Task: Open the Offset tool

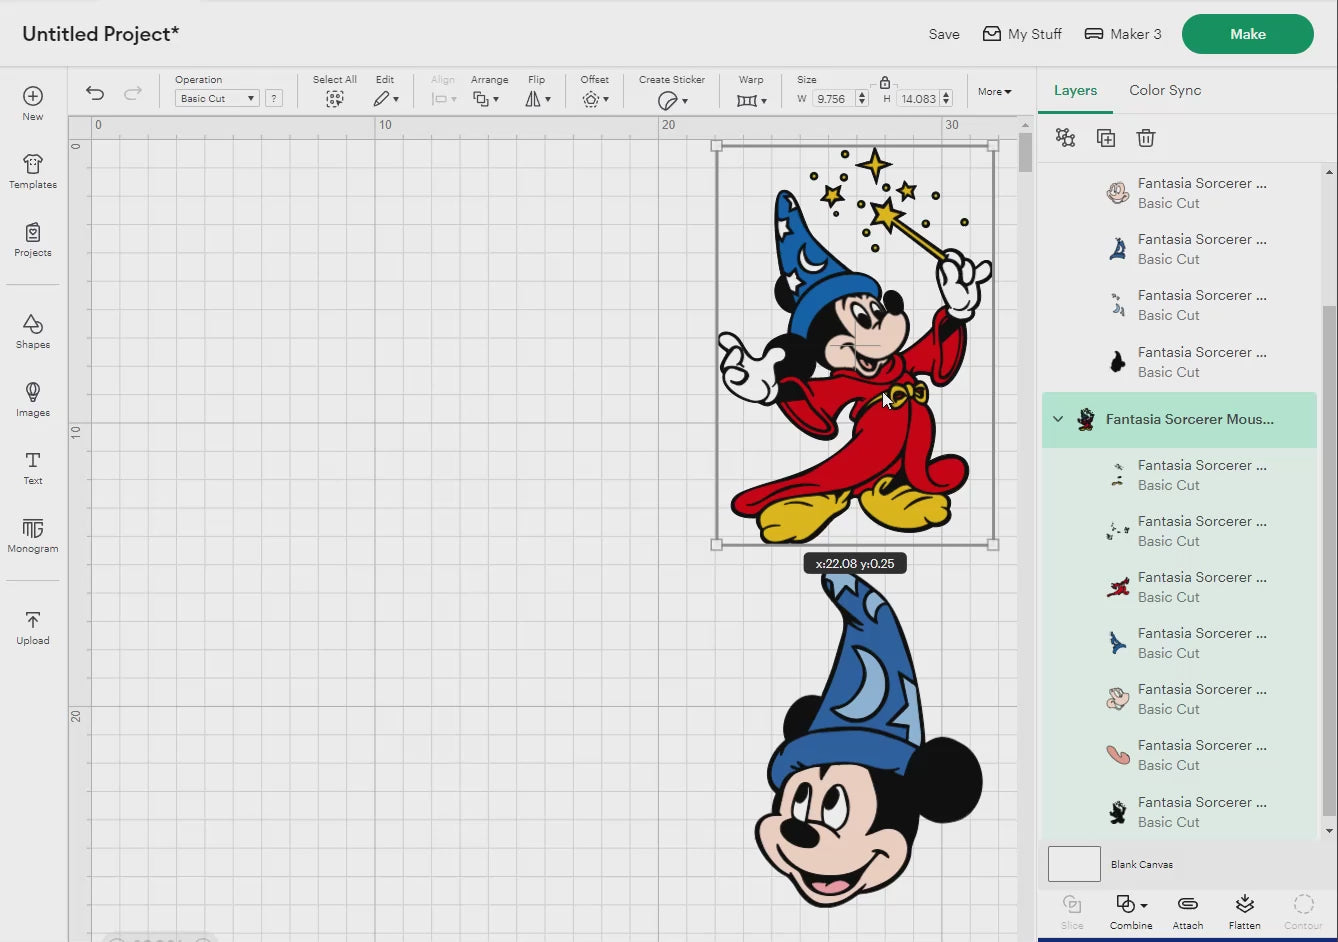Action: (x=595, y=99)
